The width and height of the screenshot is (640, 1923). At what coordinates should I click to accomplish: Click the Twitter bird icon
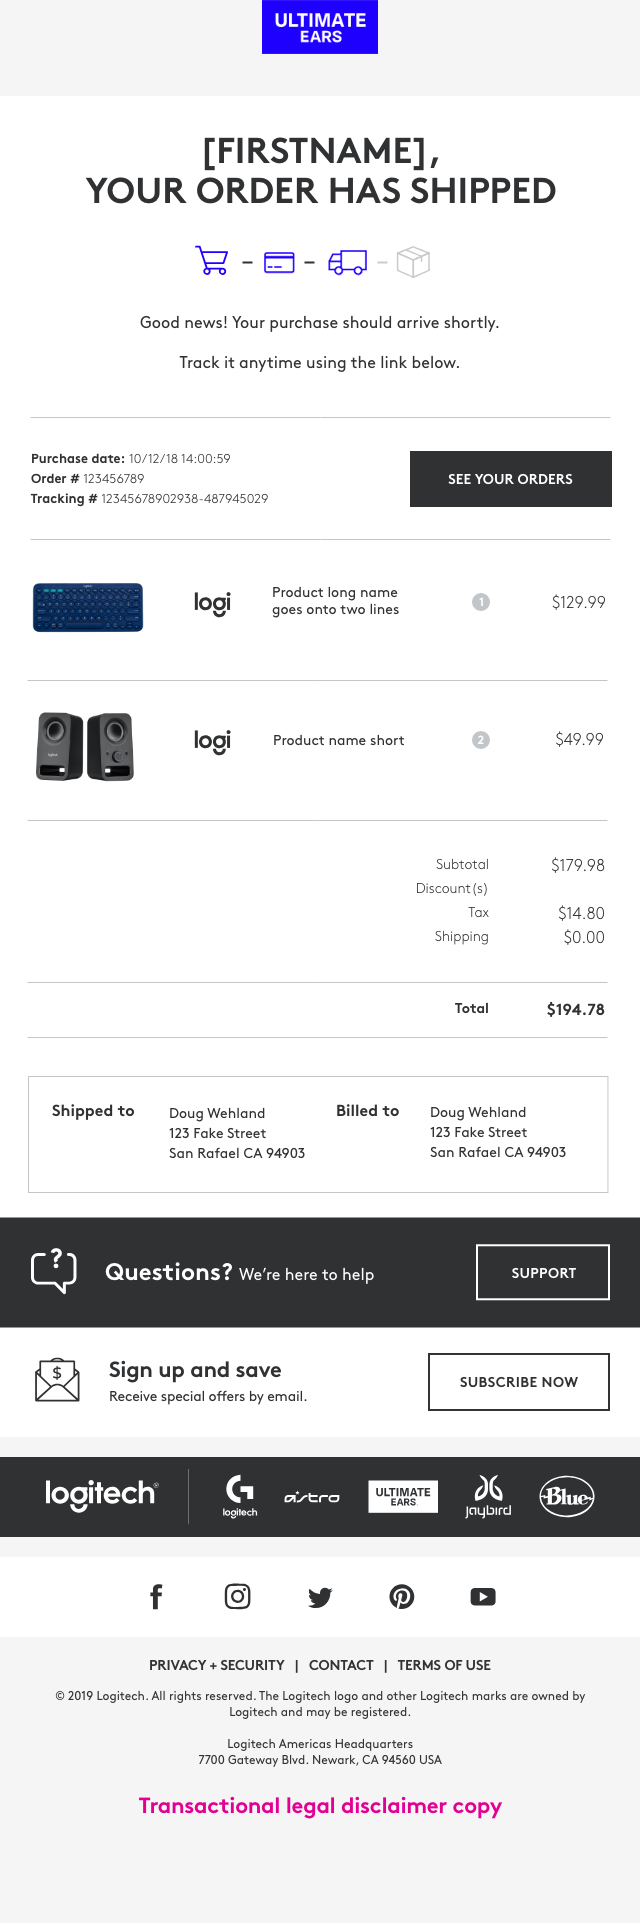pyautogui.click(x=320, y=1597)
